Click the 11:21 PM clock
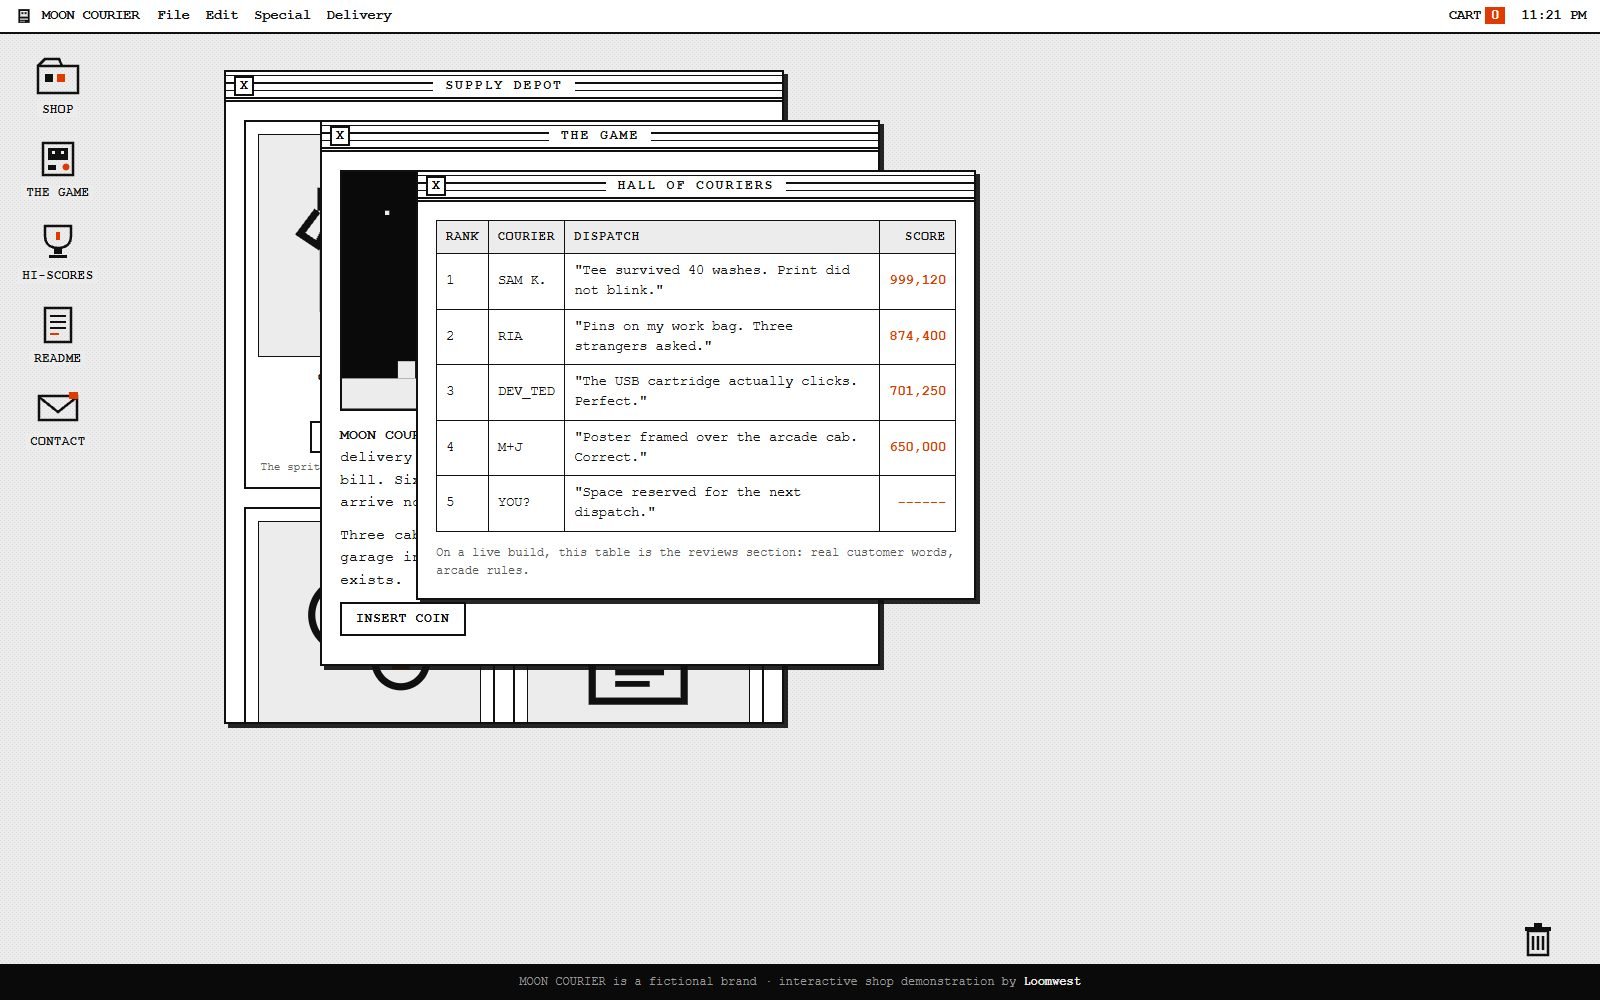The image size is (1600, 1000). [1553, 15]
